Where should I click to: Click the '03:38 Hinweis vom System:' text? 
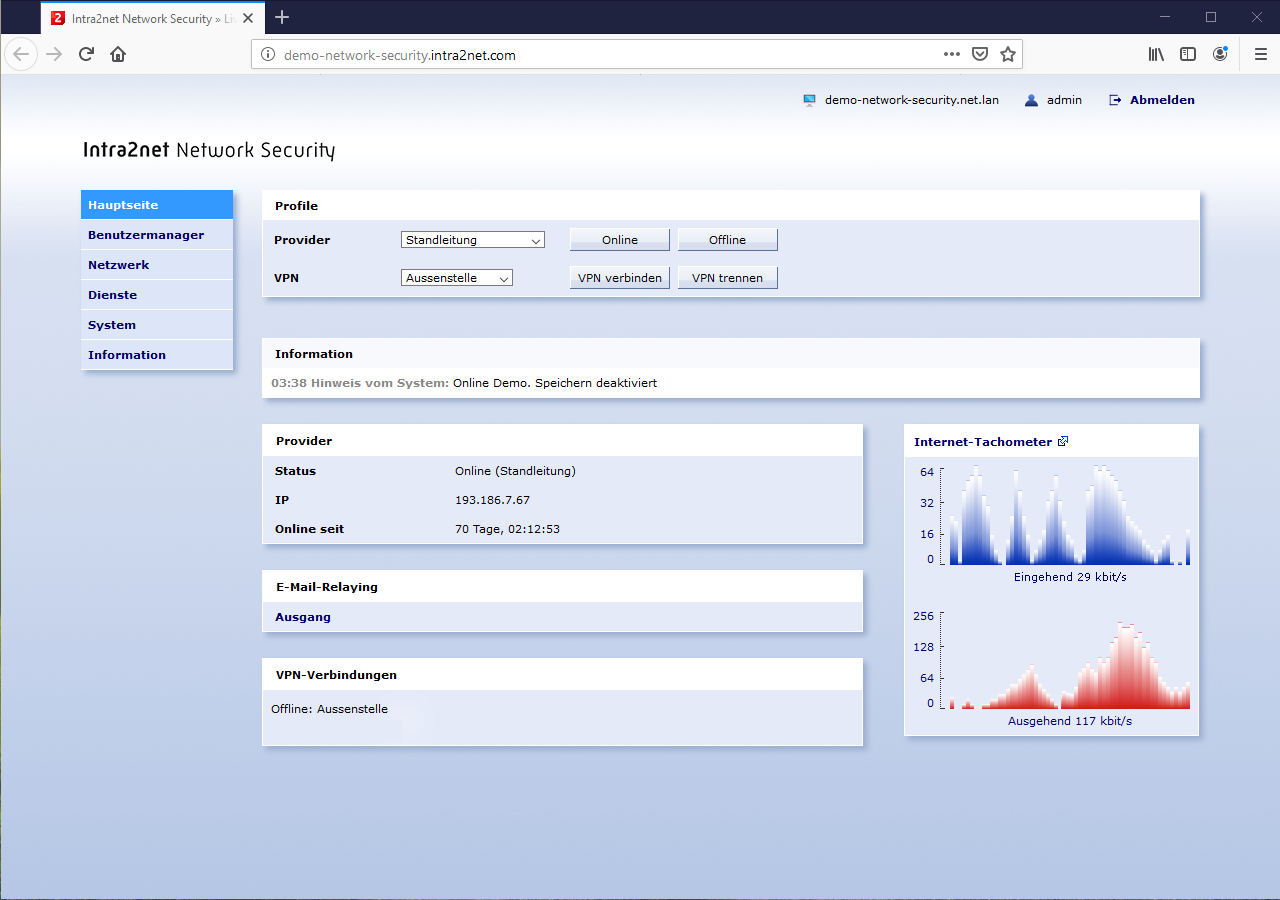(360, 383)
